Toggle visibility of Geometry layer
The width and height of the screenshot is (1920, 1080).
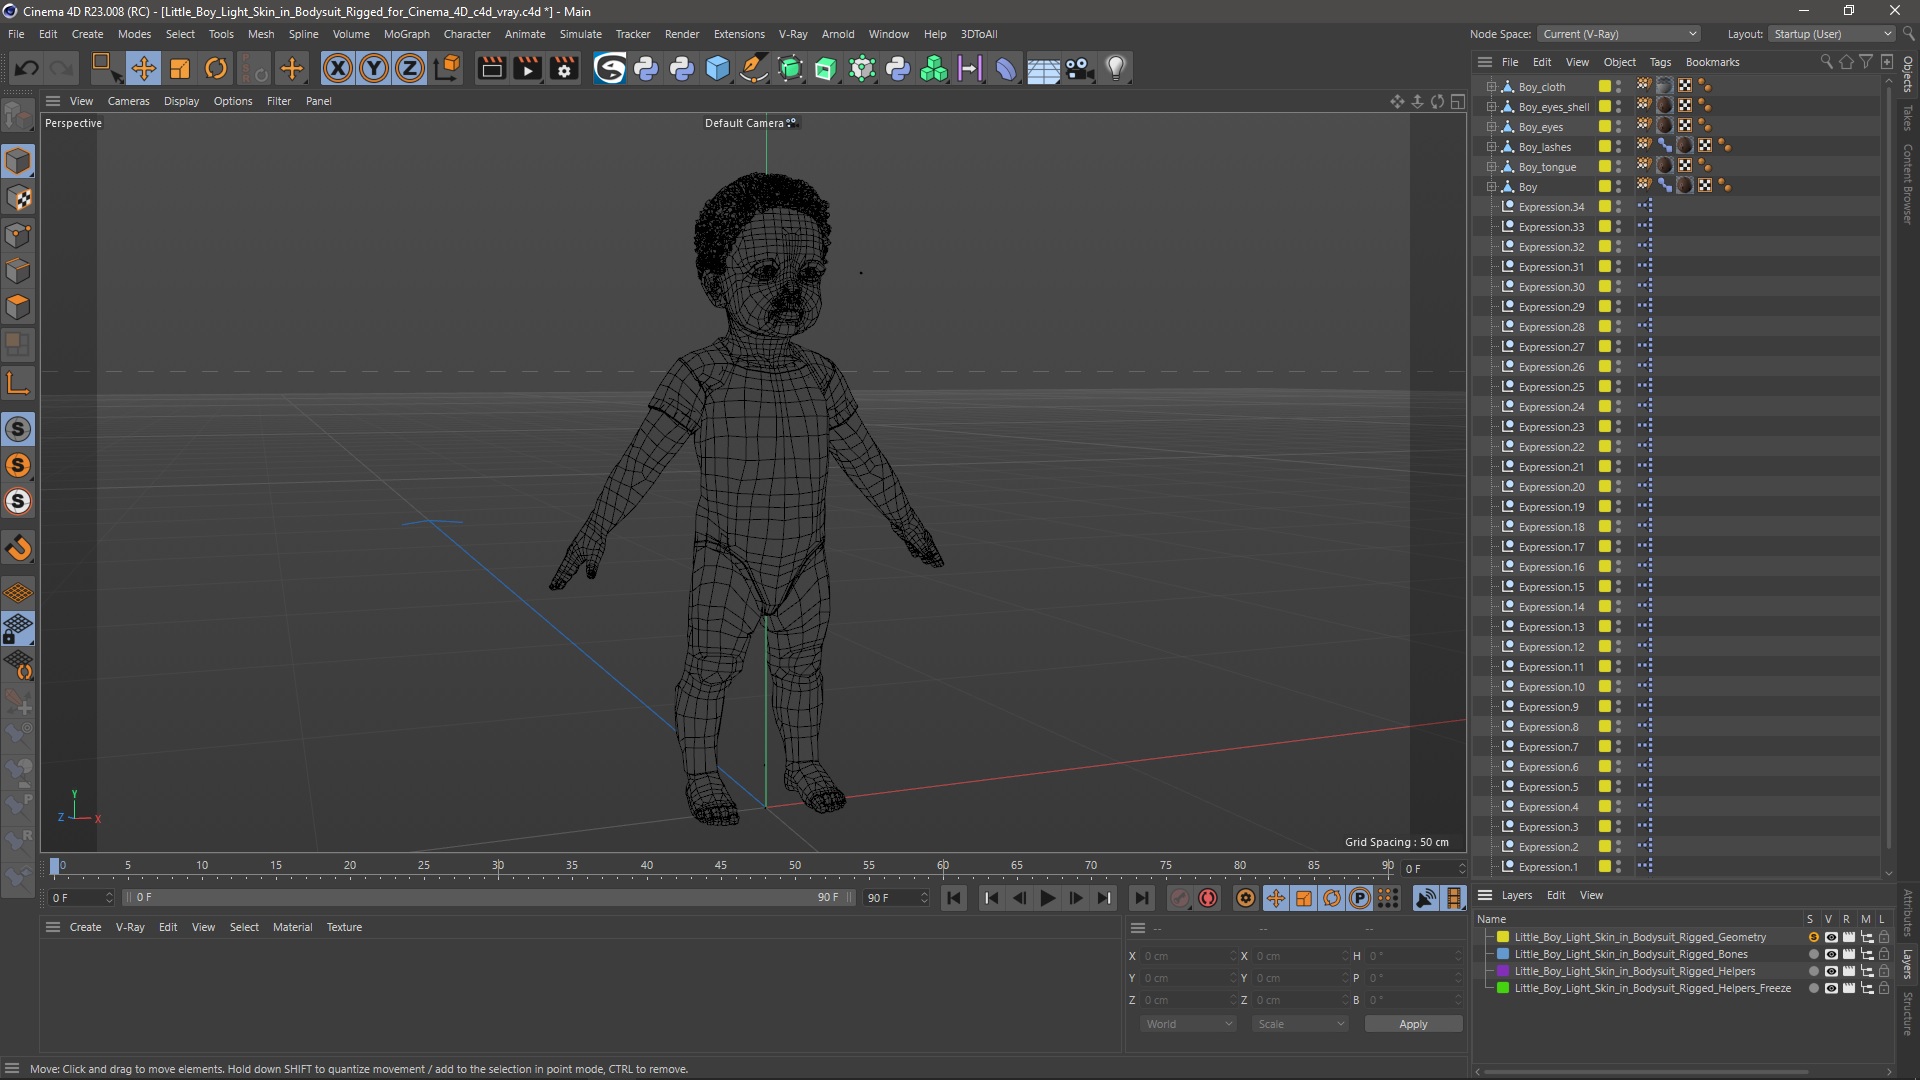1831,937
